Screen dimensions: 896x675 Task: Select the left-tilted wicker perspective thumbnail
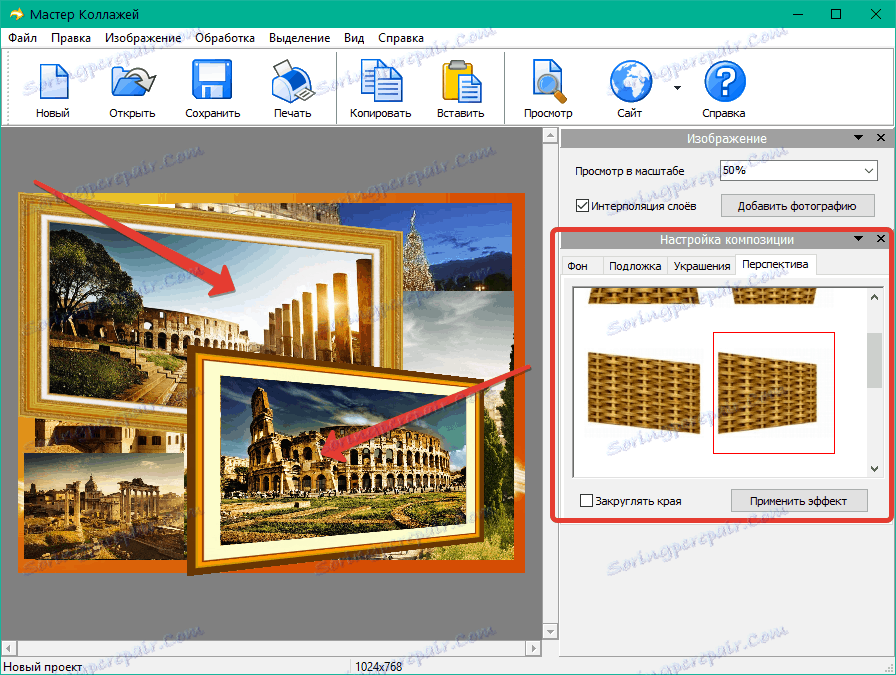(x=644, y=393)
